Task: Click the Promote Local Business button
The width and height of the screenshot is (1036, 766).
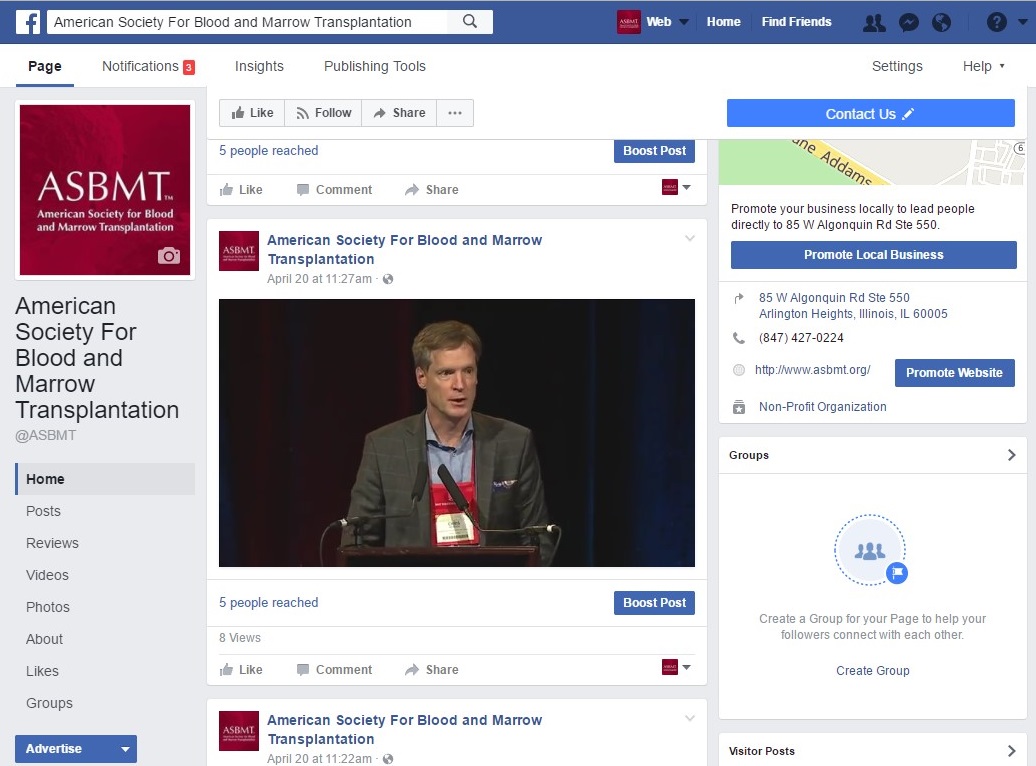Action: coord(873,255)
